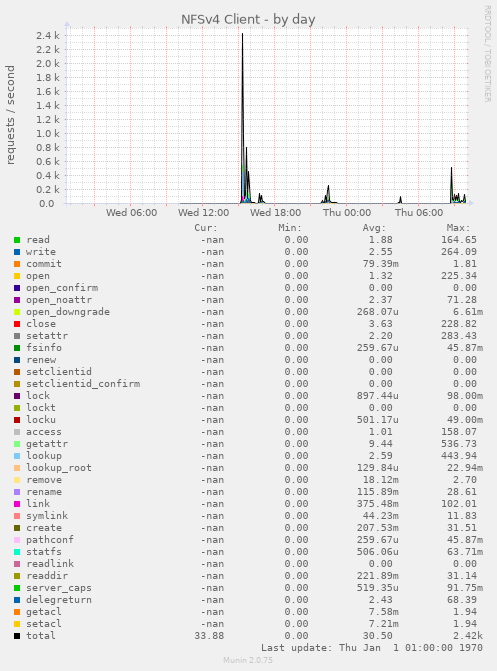Click the orange commit legend swatch
497x671 pixels.
[x=17, y=264]
